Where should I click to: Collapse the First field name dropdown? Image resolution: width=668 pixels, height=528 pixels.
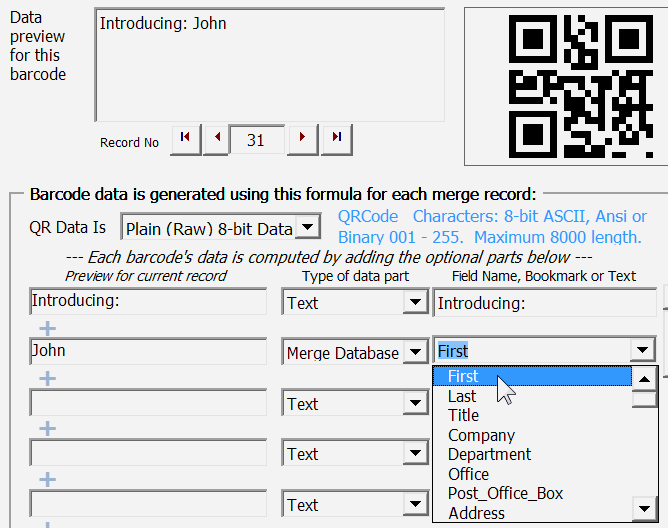click(x=643, y=351)
